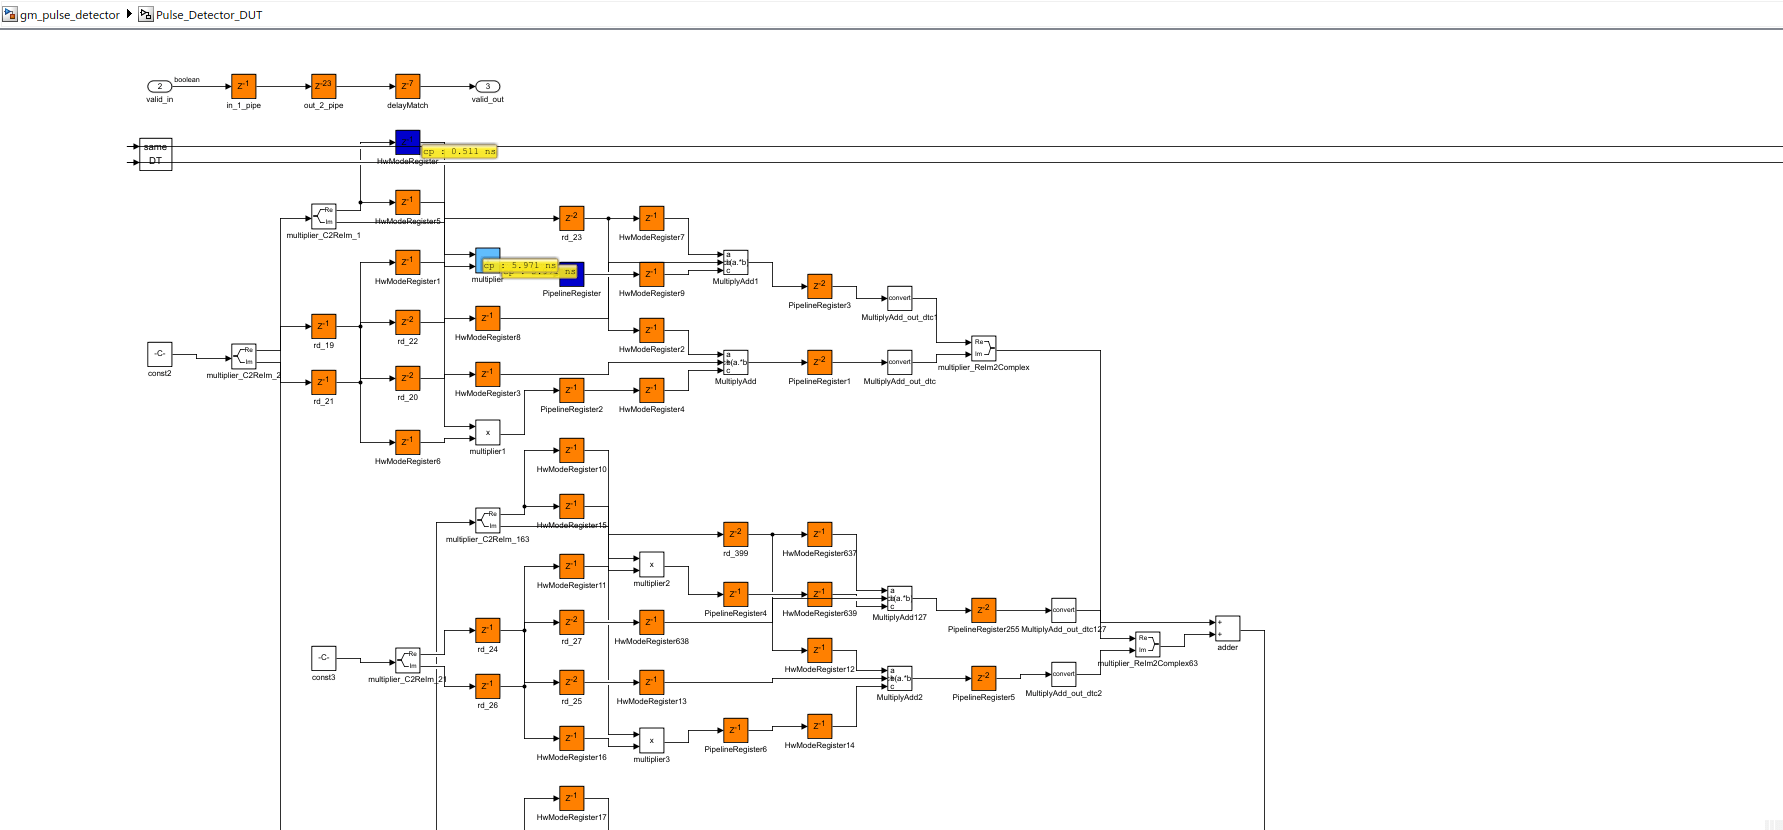Screen dimensions: 1783x830
Task: Click the cp : 0.511 ns annotation
Action: (x=459, y=151)
